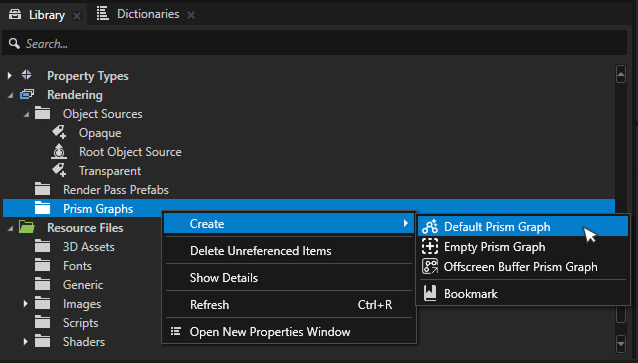Click the scrollbar up arrow

coord(621,74)
